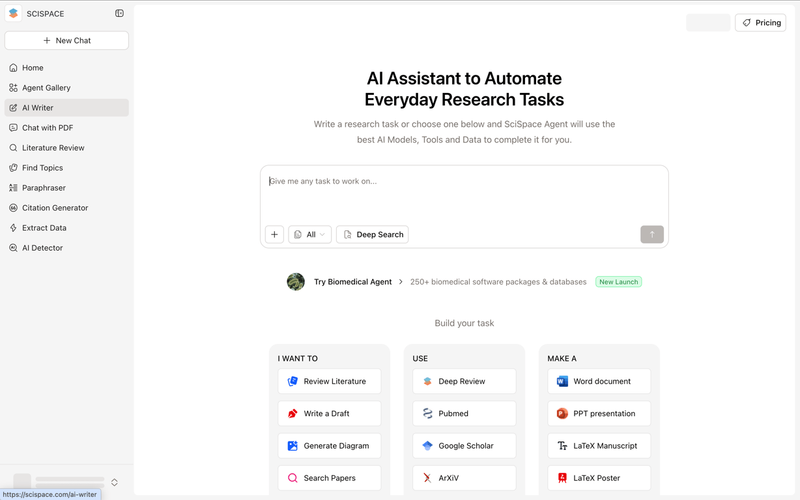Click the LaTeX Poster icon

click(x=562, y=478)
